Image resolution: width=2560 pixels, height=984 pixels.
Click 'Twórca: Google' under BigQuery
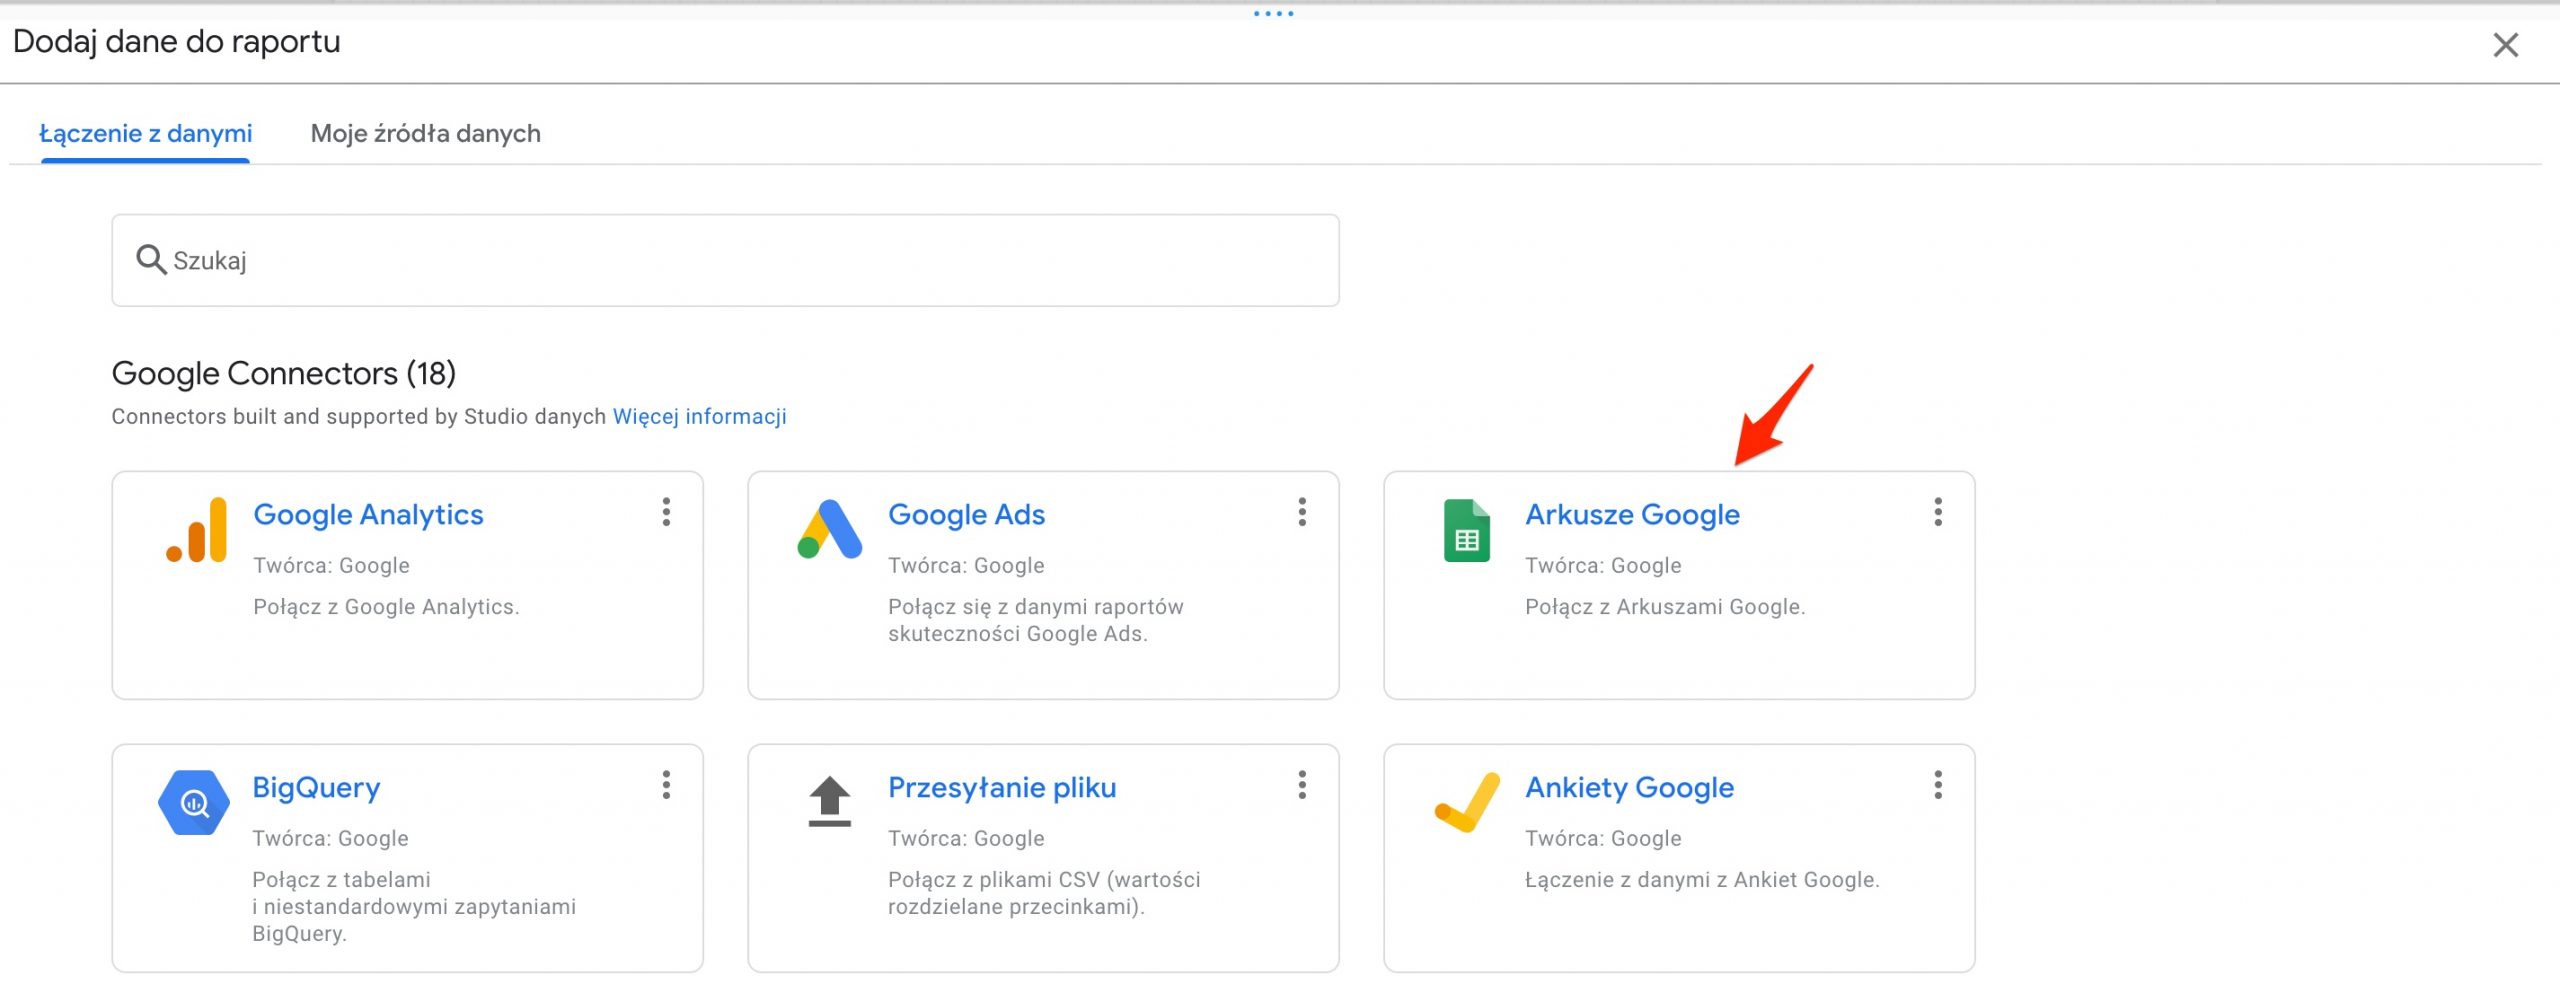tap(330, 838)
